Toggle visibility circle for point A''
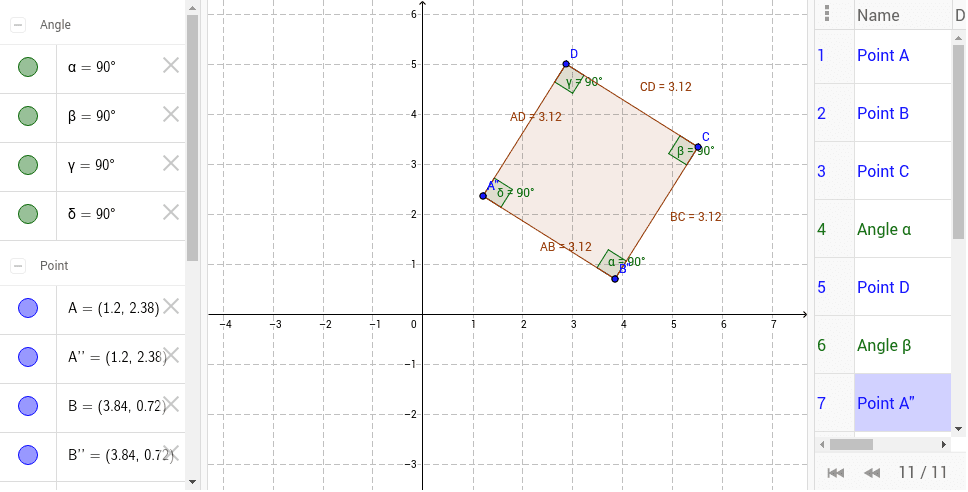This screenshot has width=968, height=492. point(28,357)
